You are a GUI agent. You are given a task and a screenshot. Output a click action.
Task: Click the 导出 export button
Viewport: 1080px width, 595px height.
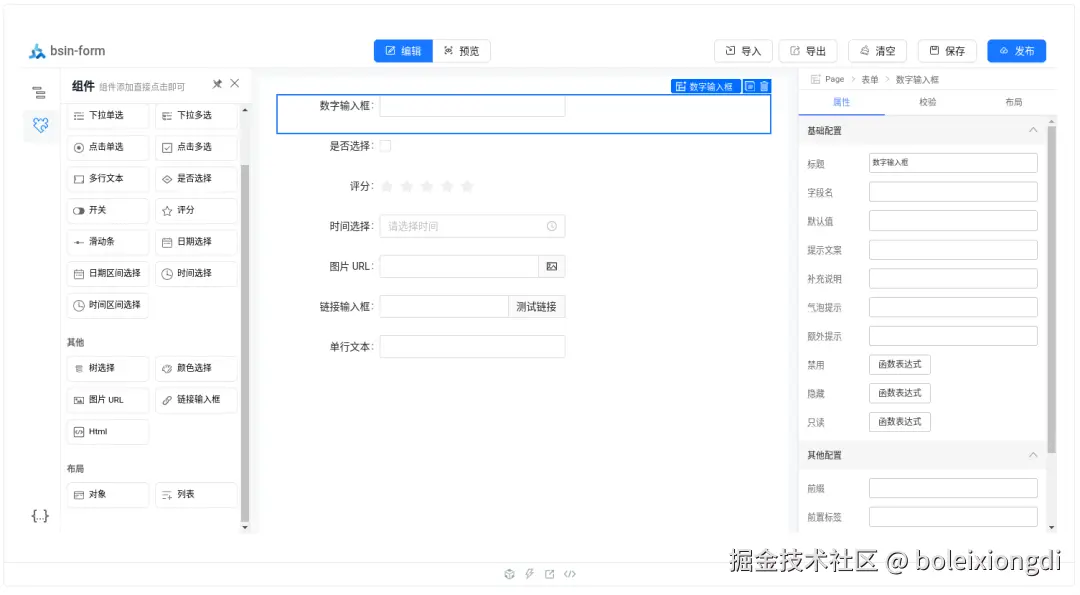coord(808,51)
